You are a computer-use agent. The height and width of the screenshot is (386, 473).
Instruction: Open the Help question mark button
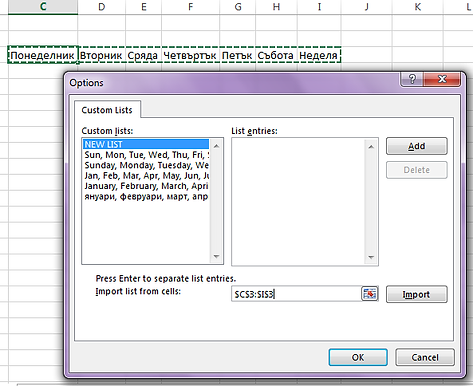coord(412,79)
